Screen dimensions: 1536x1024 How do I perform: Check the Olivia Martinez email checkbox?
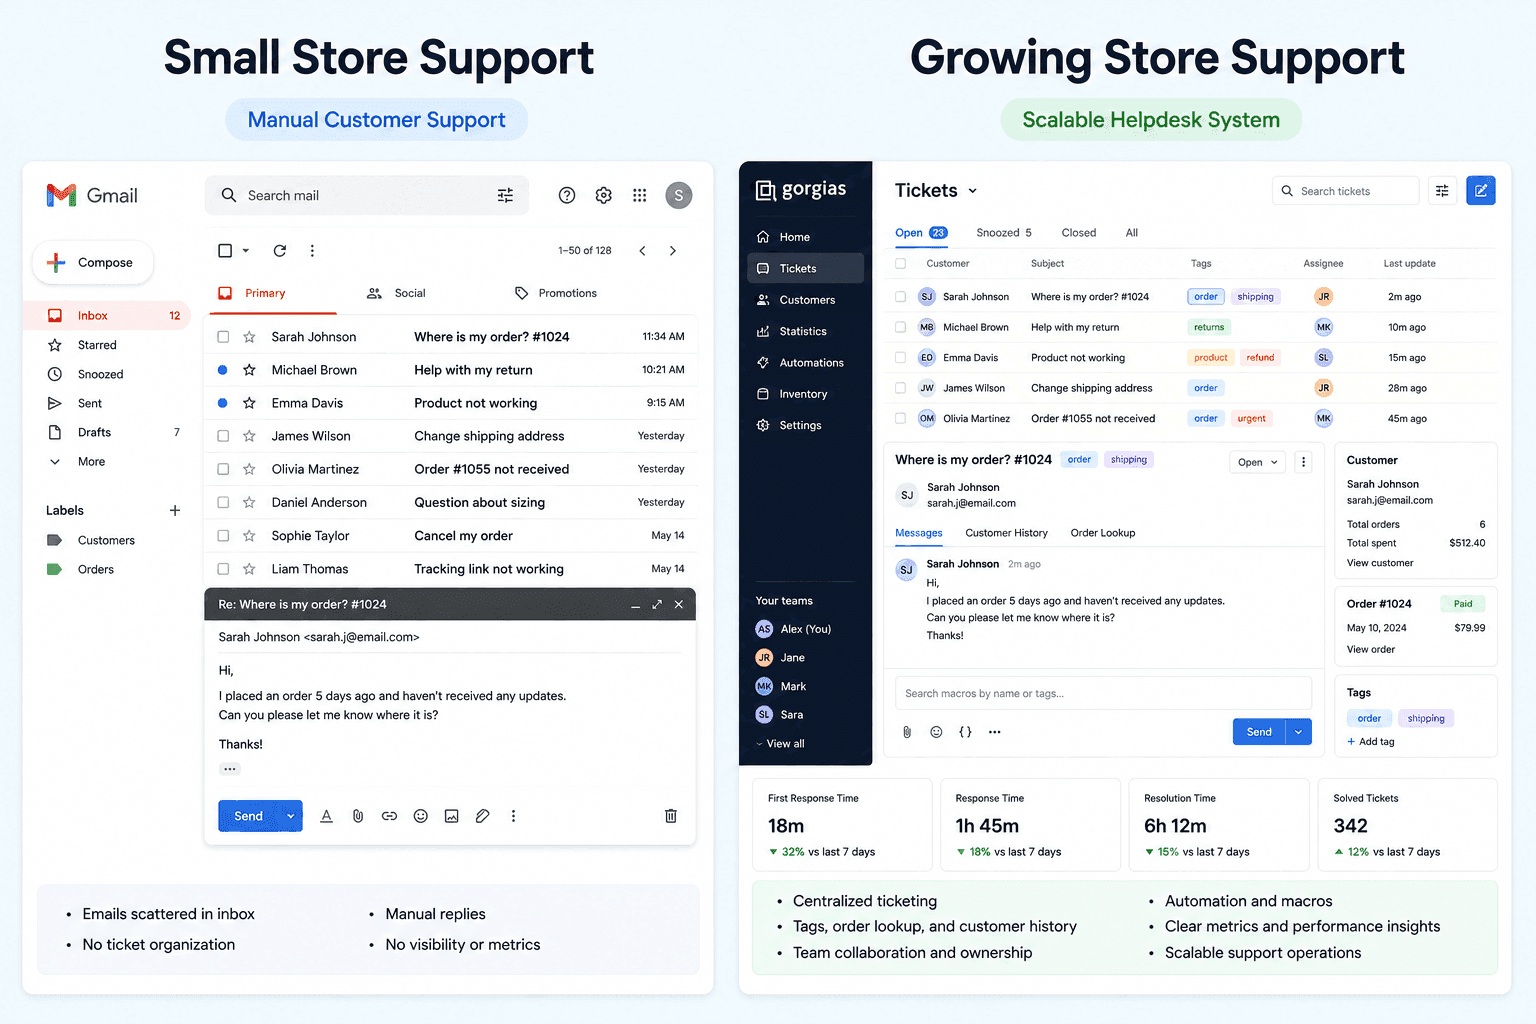point(223,469)
